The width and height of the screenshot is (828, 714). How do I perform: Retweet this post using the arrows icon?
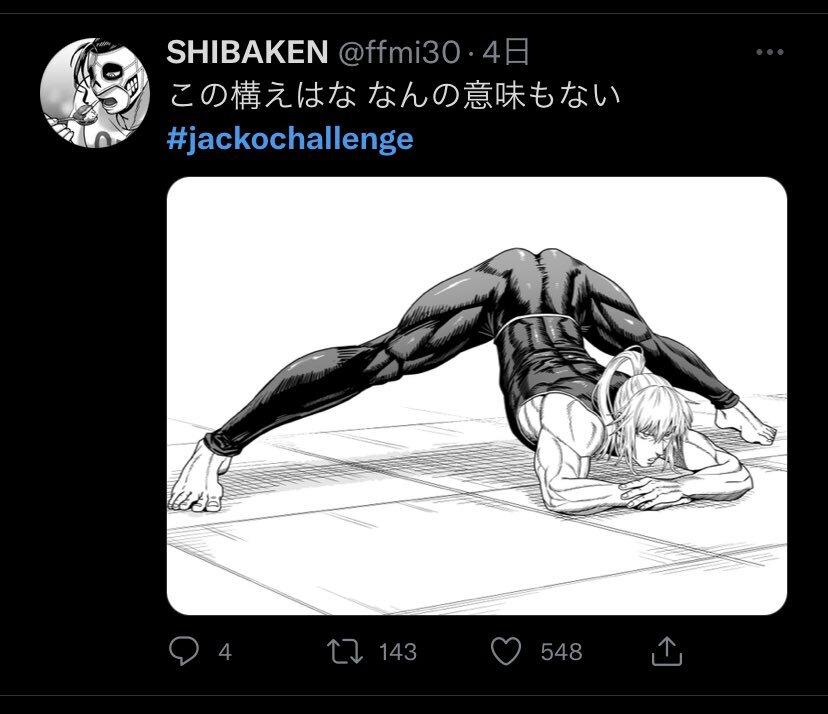pyautogui.click(x=345, y=652)
